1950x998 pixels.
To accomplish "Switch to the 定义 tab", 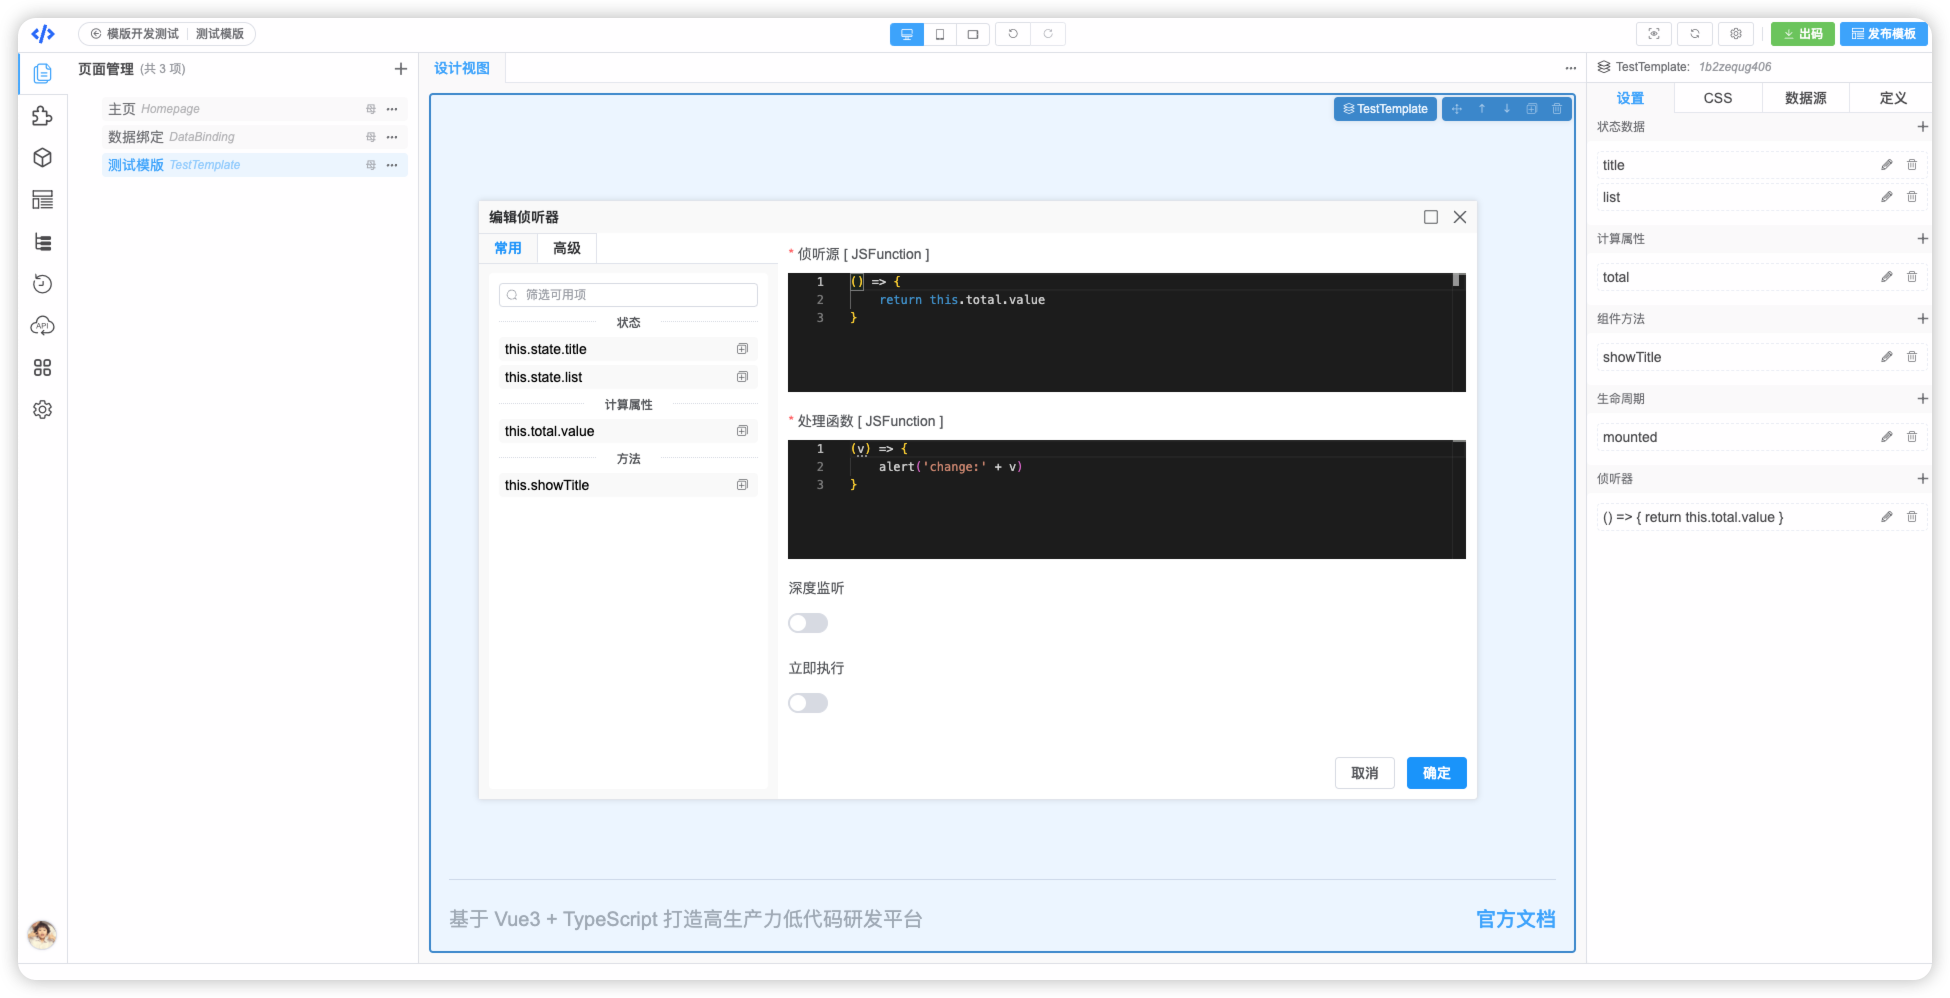I will pos(1893,98).
